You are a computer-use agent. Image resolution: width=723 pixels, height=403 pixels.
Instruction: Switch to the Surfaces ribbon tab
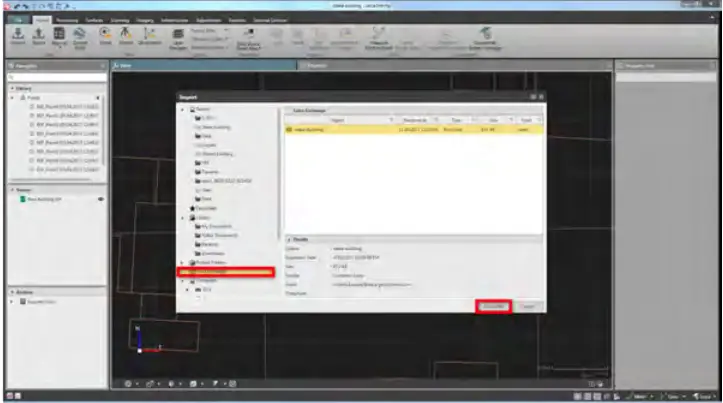[94, 20]
